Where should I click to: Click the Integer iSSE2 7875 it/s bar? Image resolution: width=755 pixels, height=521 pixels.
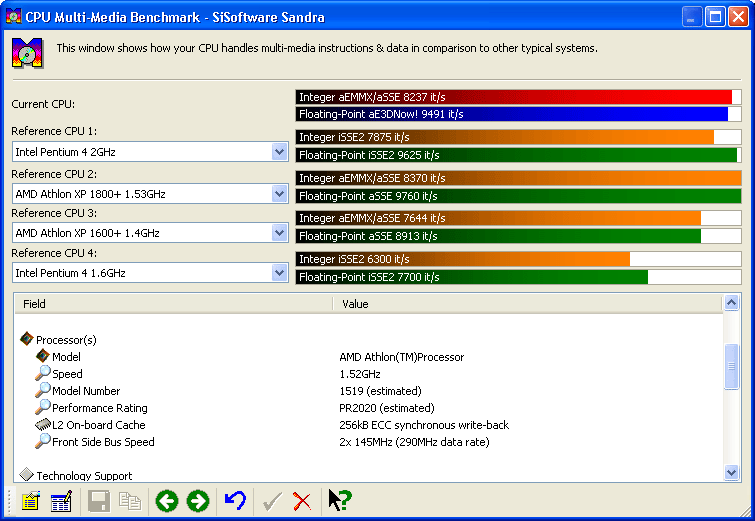tap(518, 137)
